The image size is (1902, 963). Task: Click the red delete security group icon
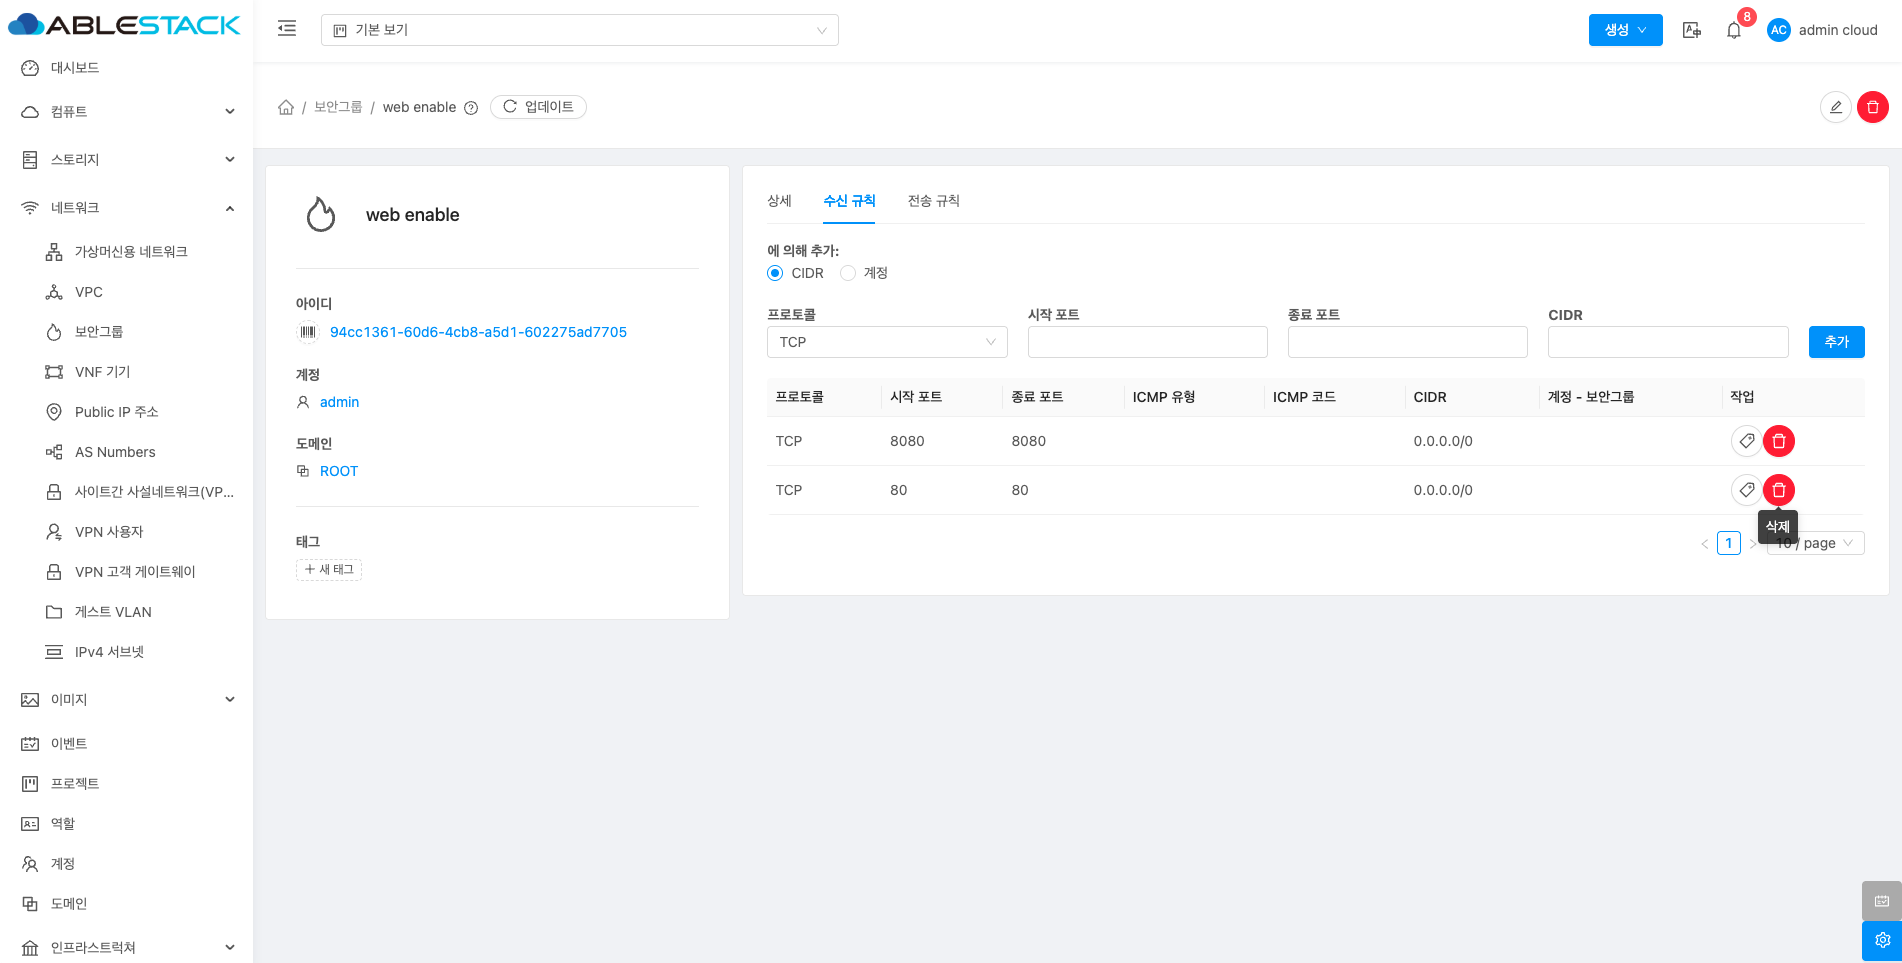[1872, 107]
